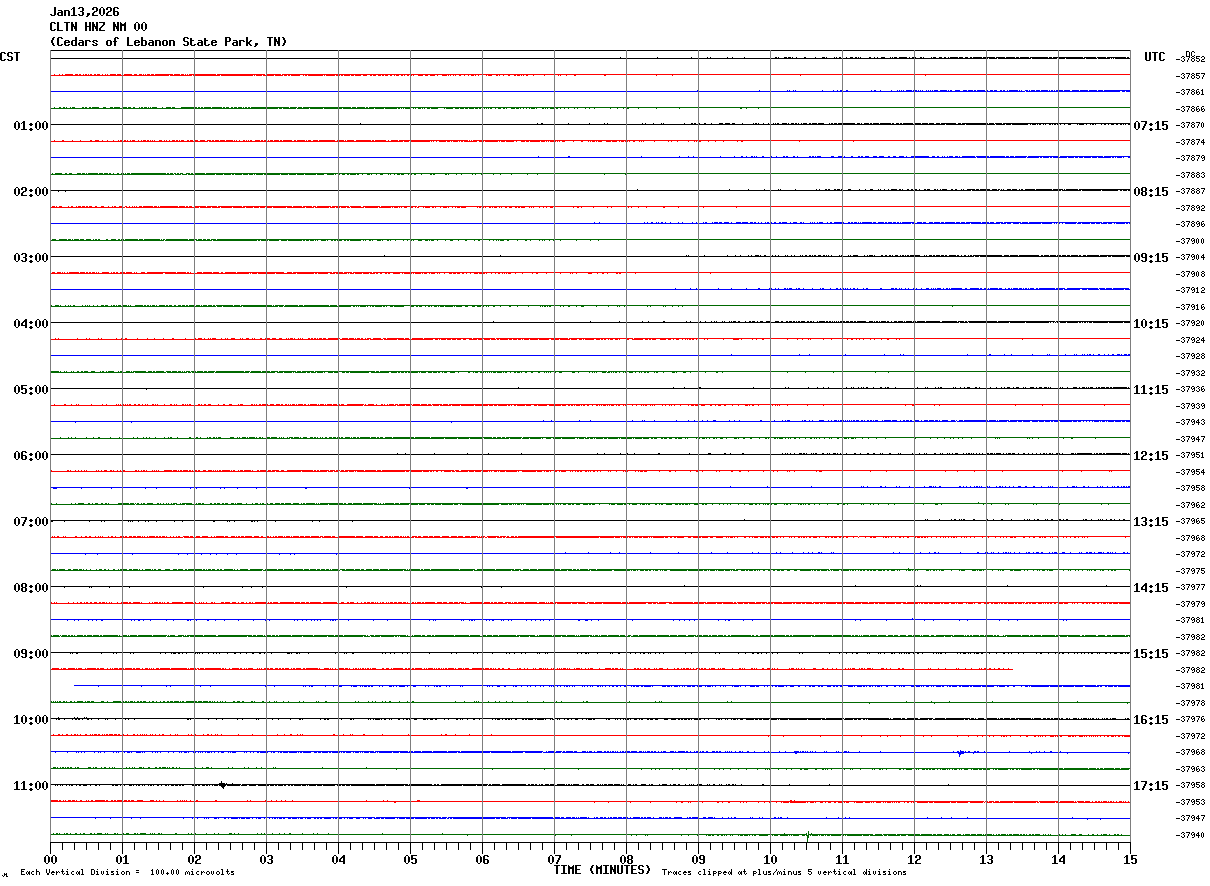Click the seismic spike on the 11:00 black trace
The image size is (1210, 886).
pos(222,785)
